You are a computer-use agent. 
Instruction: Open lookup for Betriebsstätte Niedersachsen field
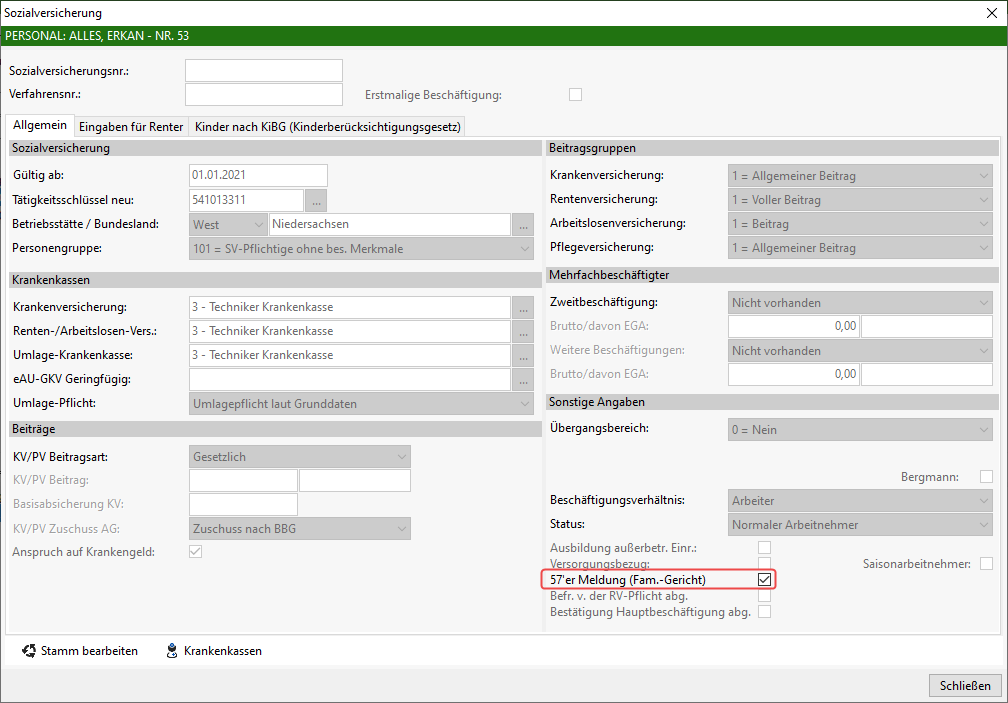[523, 224]
